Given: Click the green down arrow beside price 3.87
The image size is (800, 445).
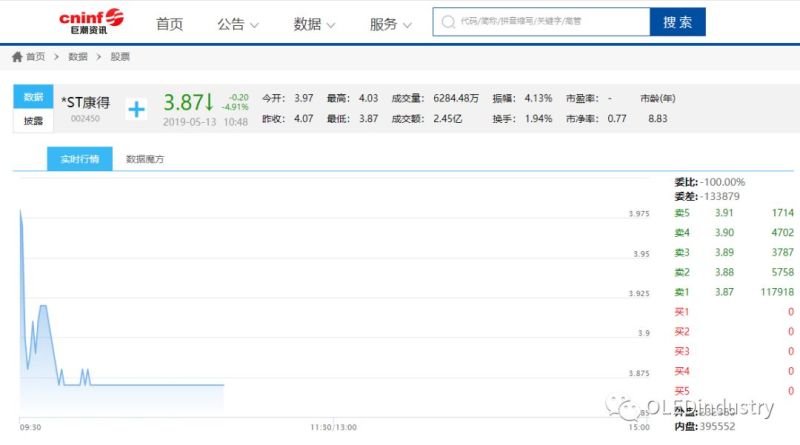Looking at the screenshot, I should tap(210, 102).
